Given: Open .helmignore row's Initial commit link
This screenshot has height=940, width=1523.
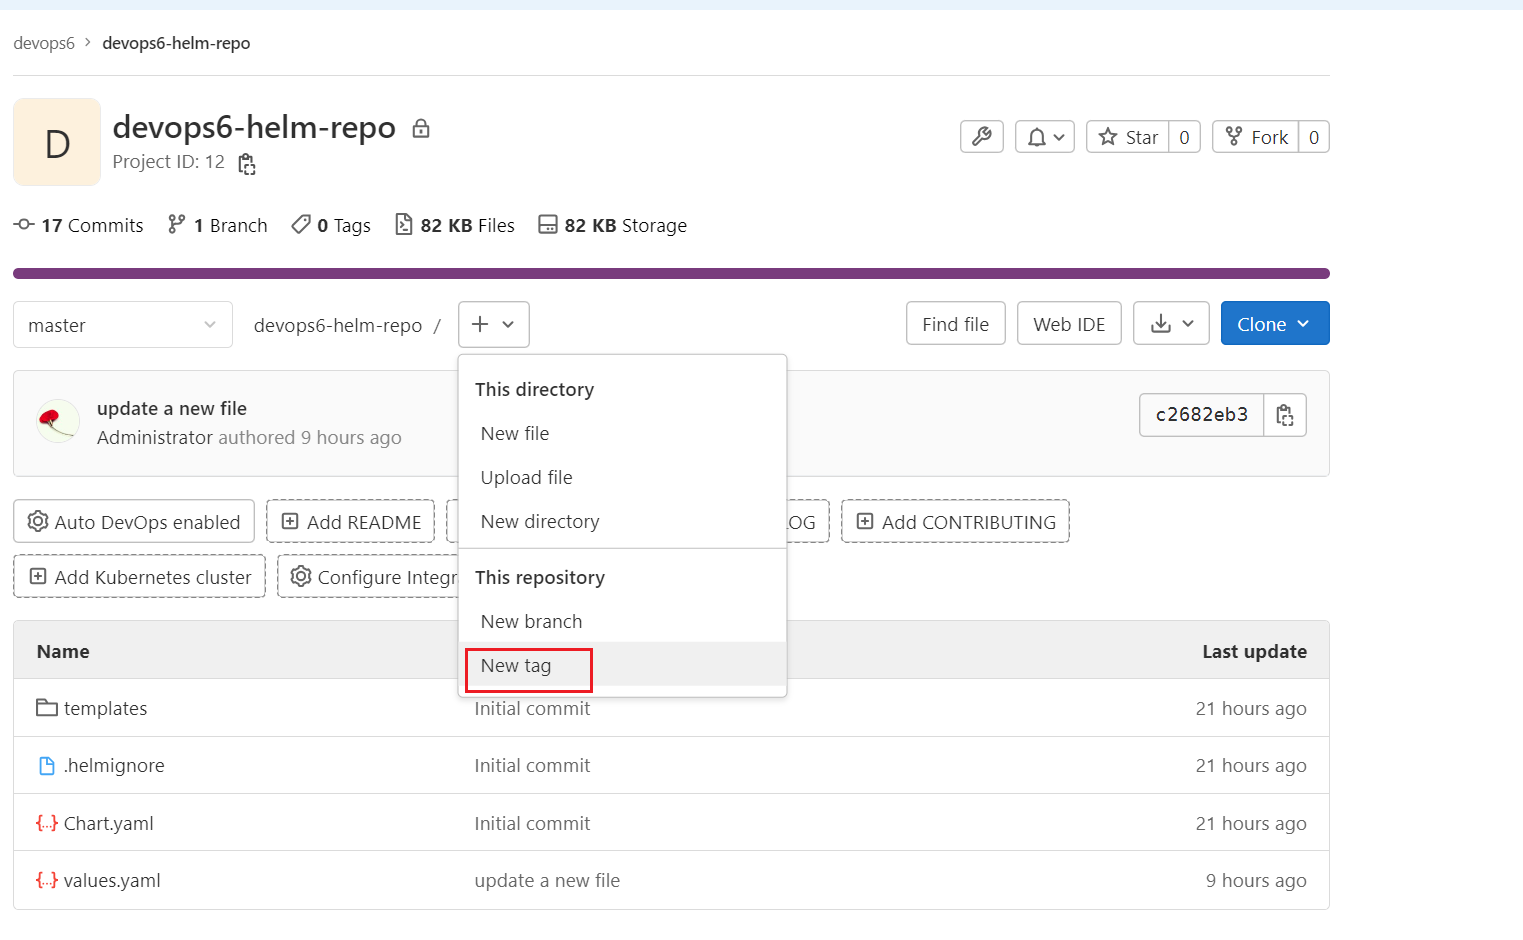Looking at the screenshot, I should pos(532,765).
